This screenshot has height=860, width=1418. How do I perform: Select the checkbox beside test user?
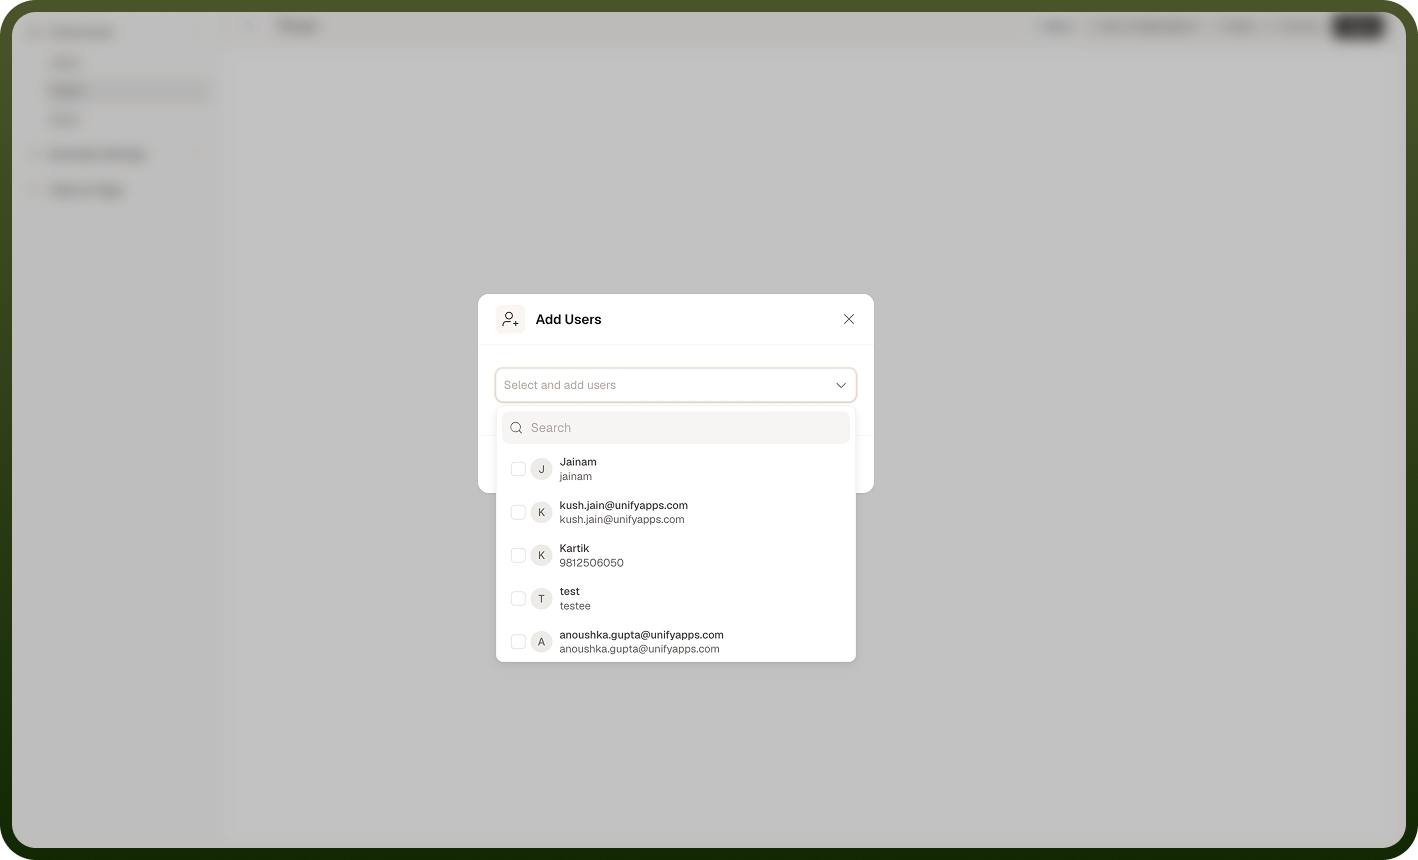518,598
